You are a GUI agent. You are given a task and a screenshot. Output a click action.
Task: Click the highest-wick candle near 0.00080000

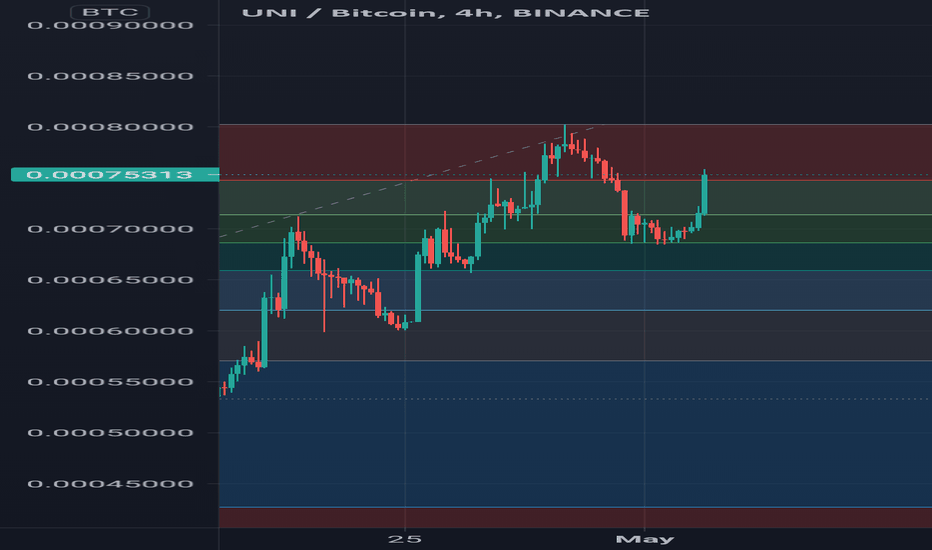[x=565, y=137]
